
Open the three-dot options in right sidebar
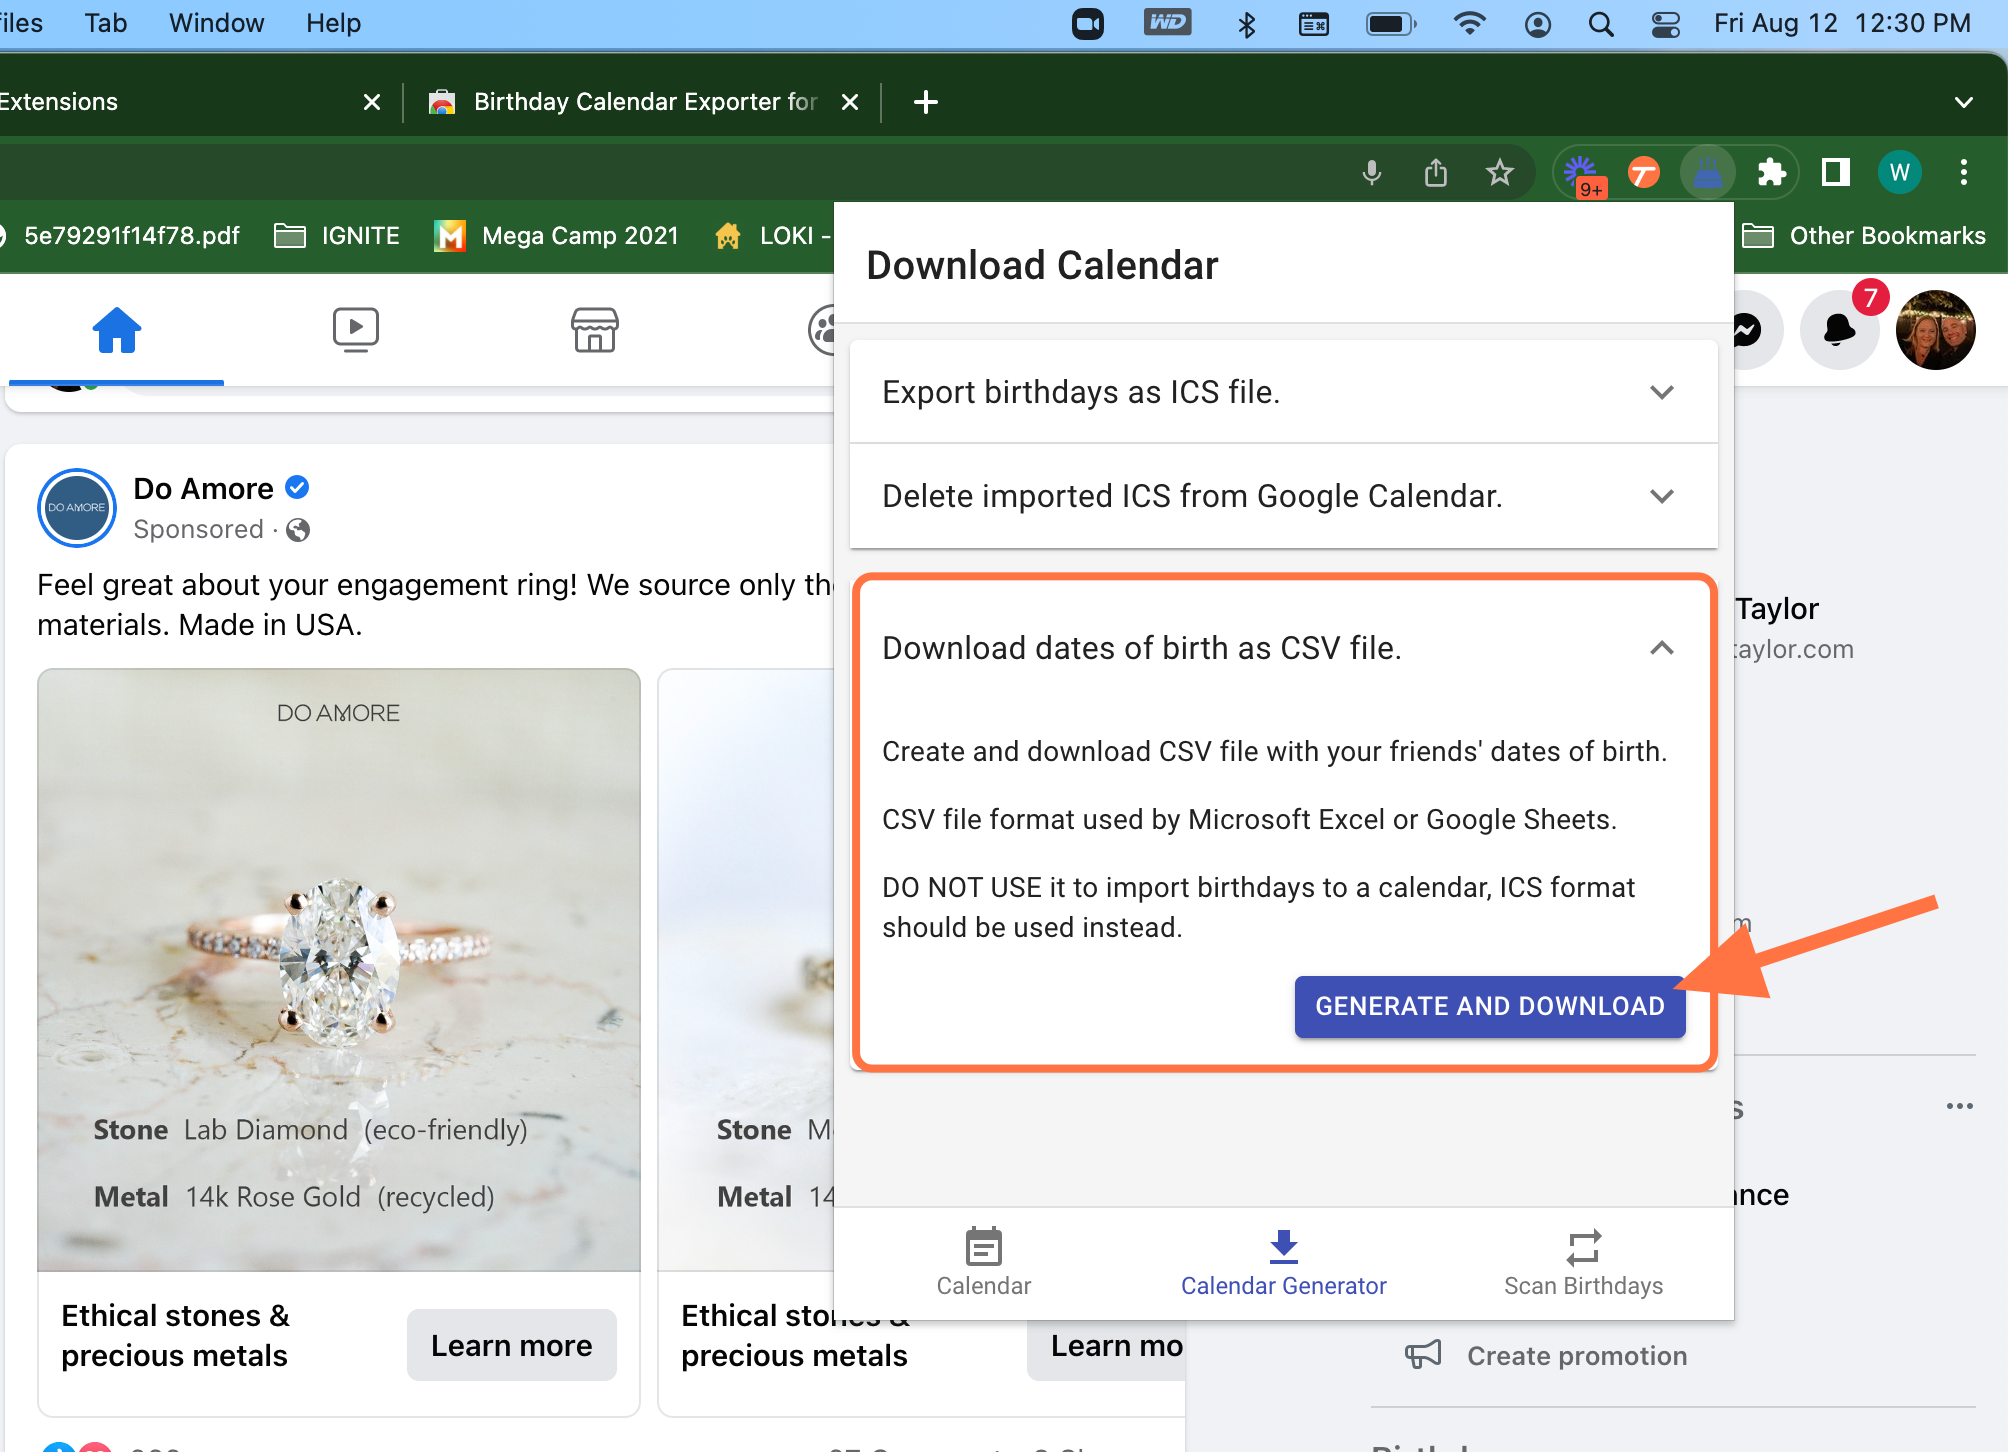tap(1960, 1106)
